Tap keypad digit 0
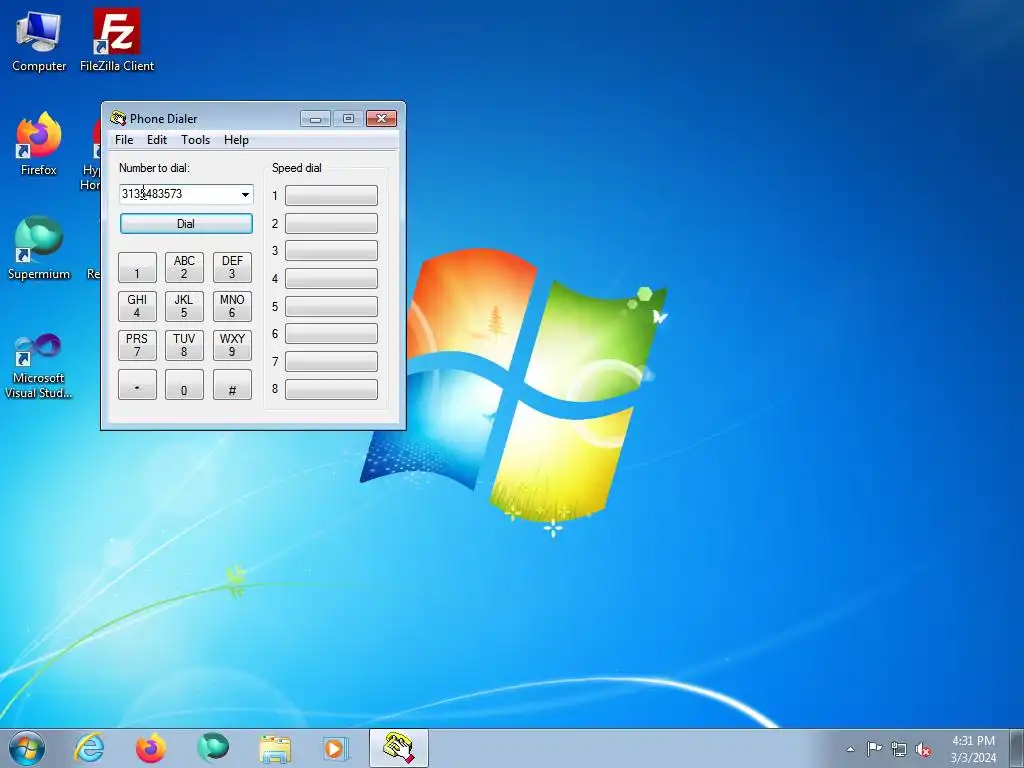 tap(184, 385)
